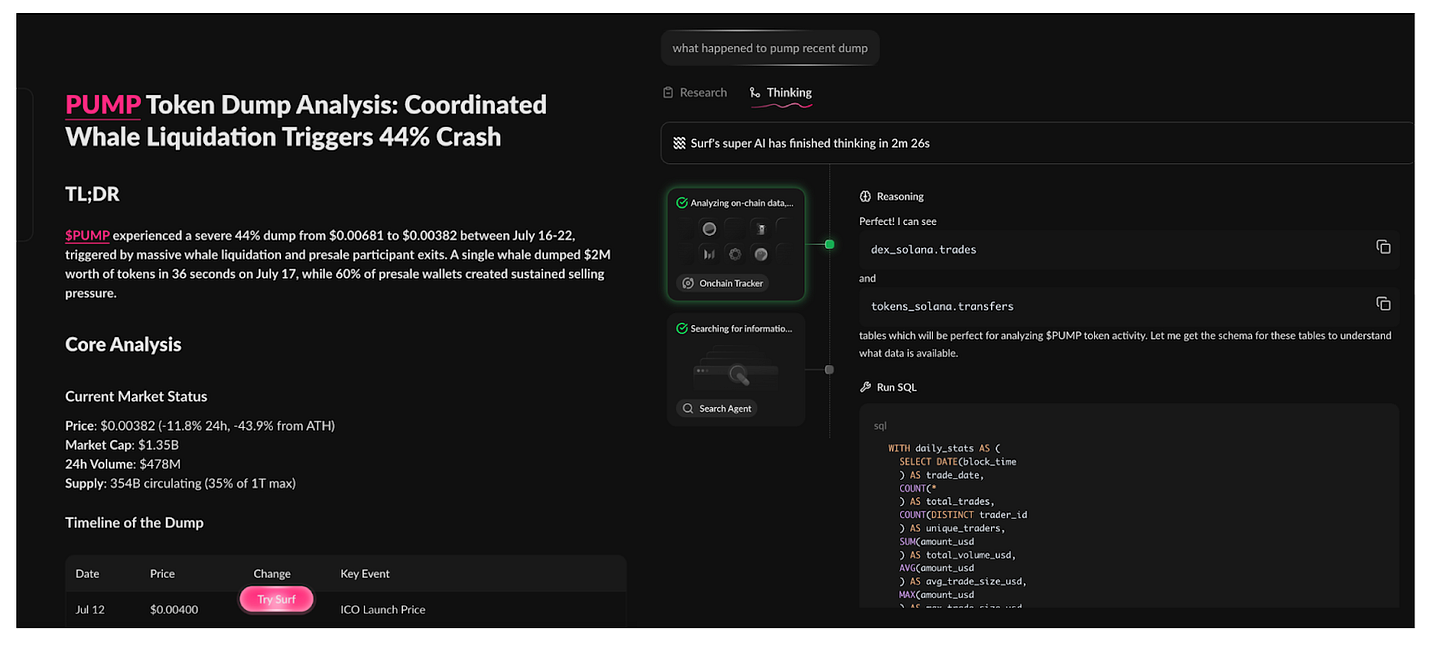Open the Search Agent
The width and height of the screenshot is (1456, 662).
(717, 409)
